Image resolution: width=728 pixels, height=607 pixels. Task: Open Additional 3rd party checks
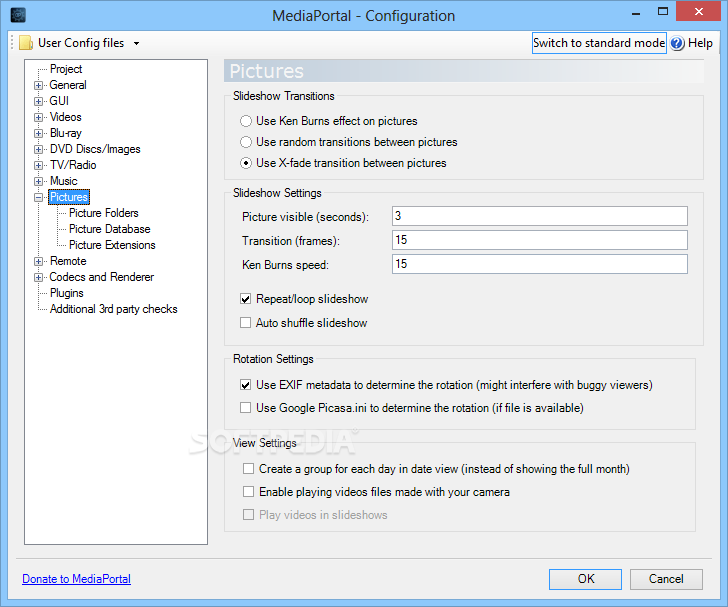click(114, 309)
